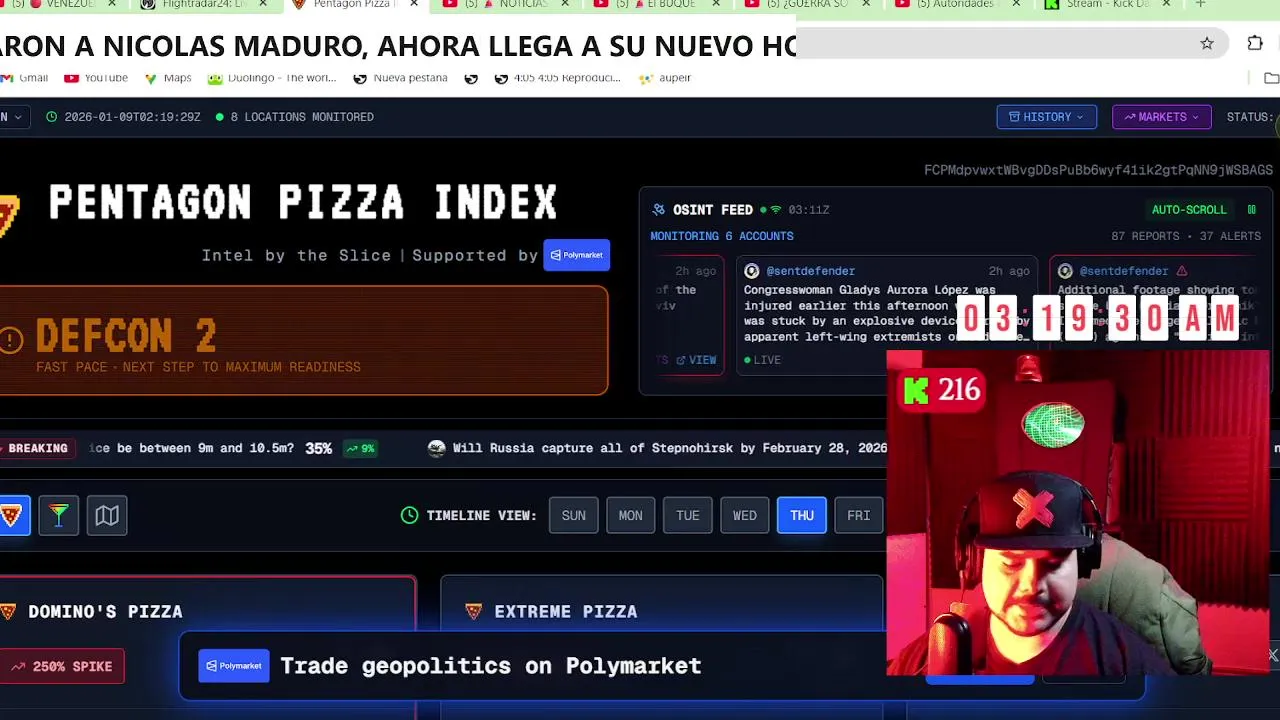Toggle AUTO-SCROLL in OSINT feed
1280x720 pixels.
tap(1189, 210)
